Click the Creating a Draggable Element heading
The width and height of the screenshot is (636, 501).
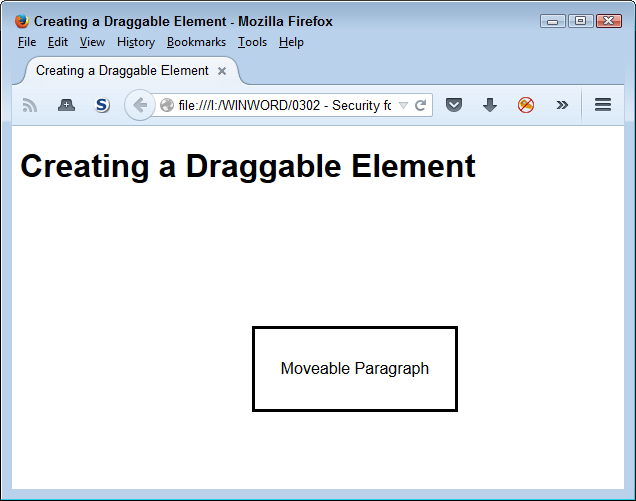[x=248, y=166]
